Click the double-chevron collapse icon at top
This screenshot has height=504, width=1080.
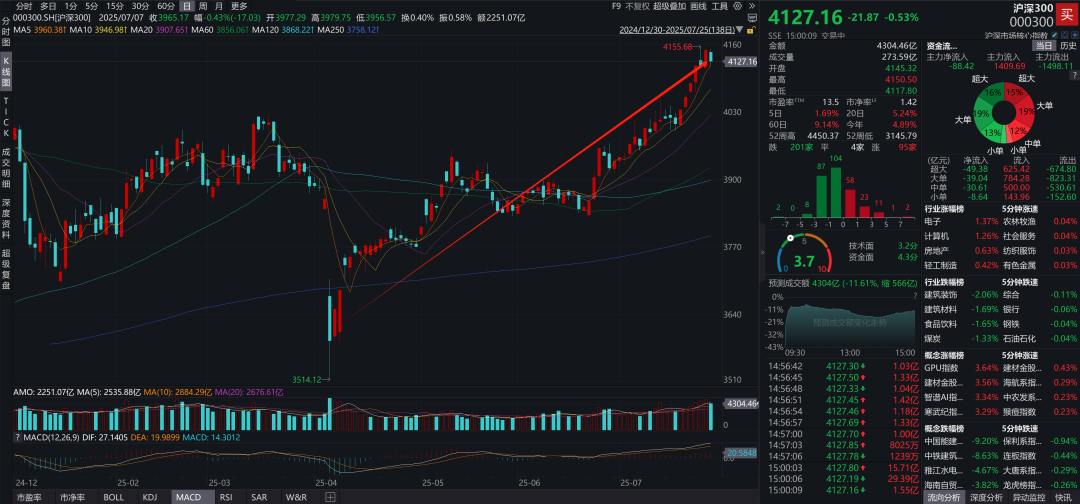[x=751, y=6]
